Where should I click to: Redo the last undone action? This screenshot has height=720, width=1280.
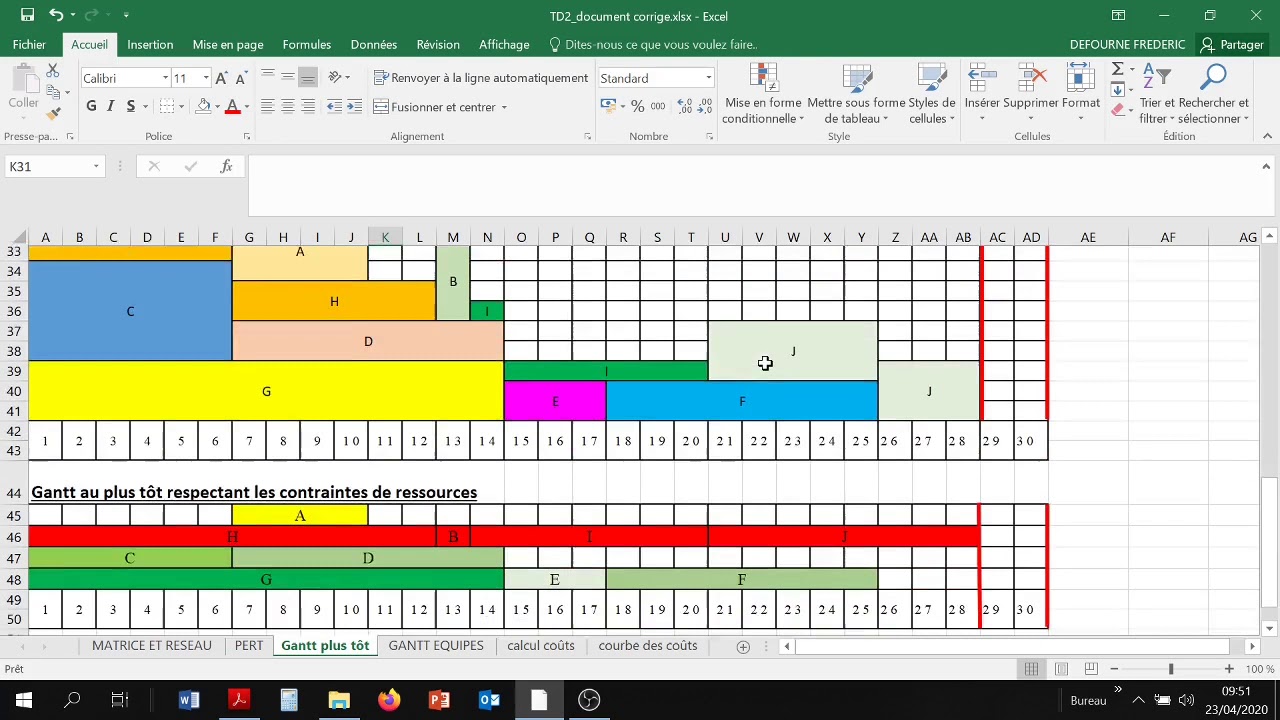[x=92, y=15]
